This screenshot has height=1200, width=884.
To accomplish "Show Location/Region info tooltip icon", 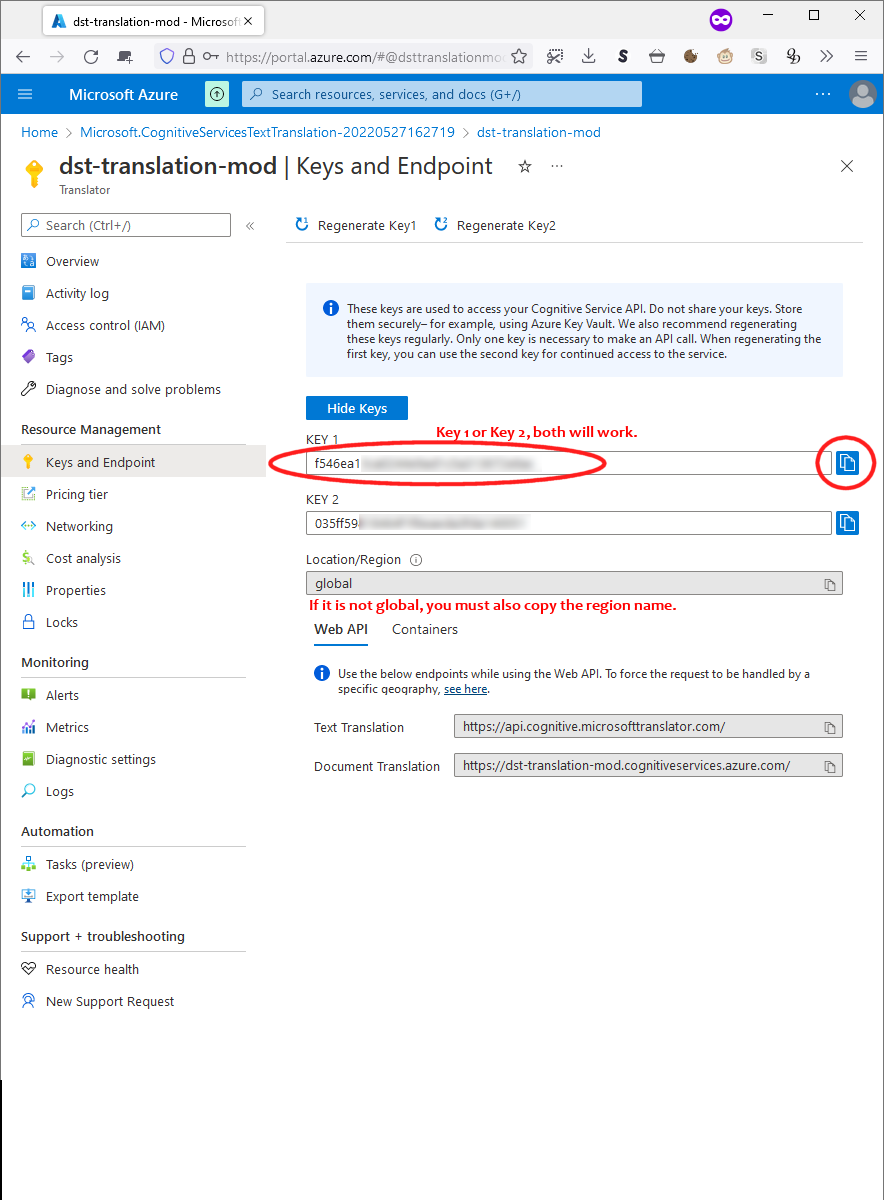I will (x=416, y=560).
